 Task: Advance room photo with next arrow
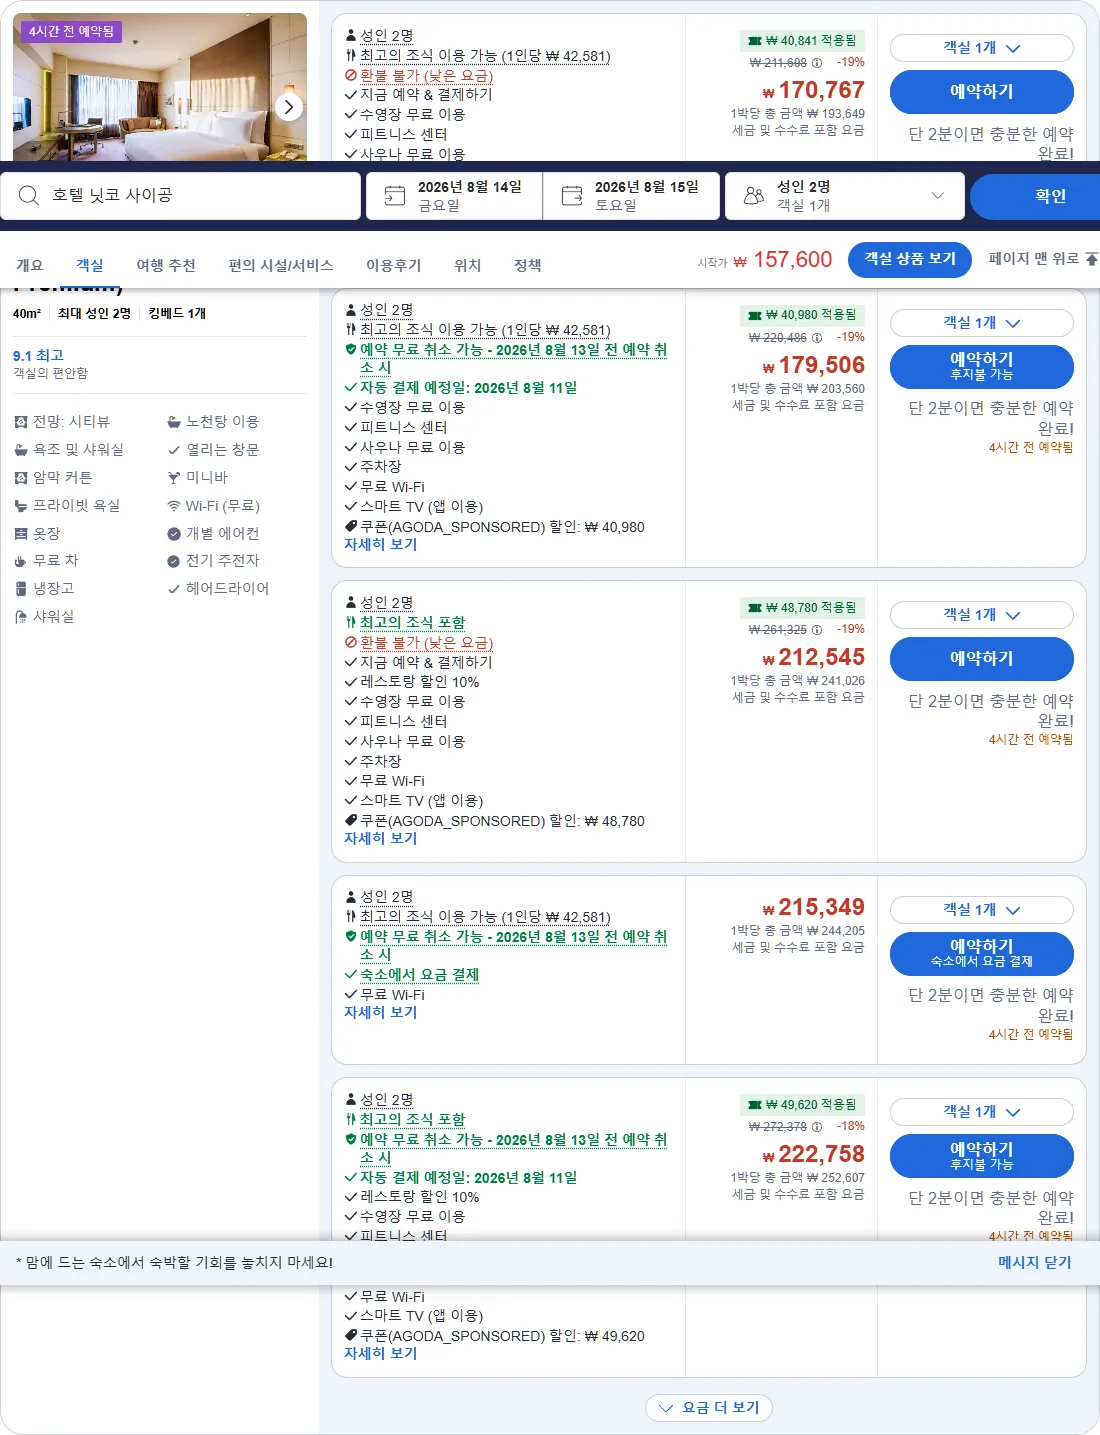point(289,107)
